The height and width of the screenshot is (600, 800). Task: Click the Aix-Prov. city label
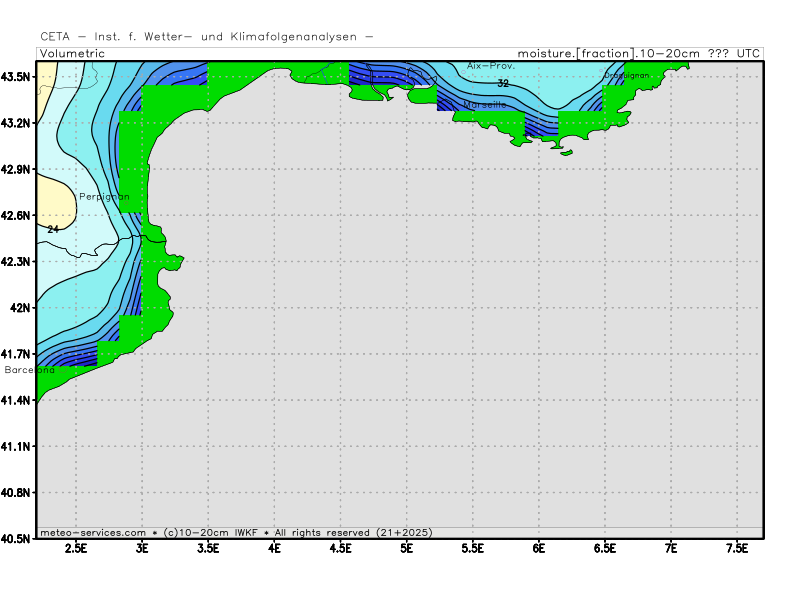(491, 65)
